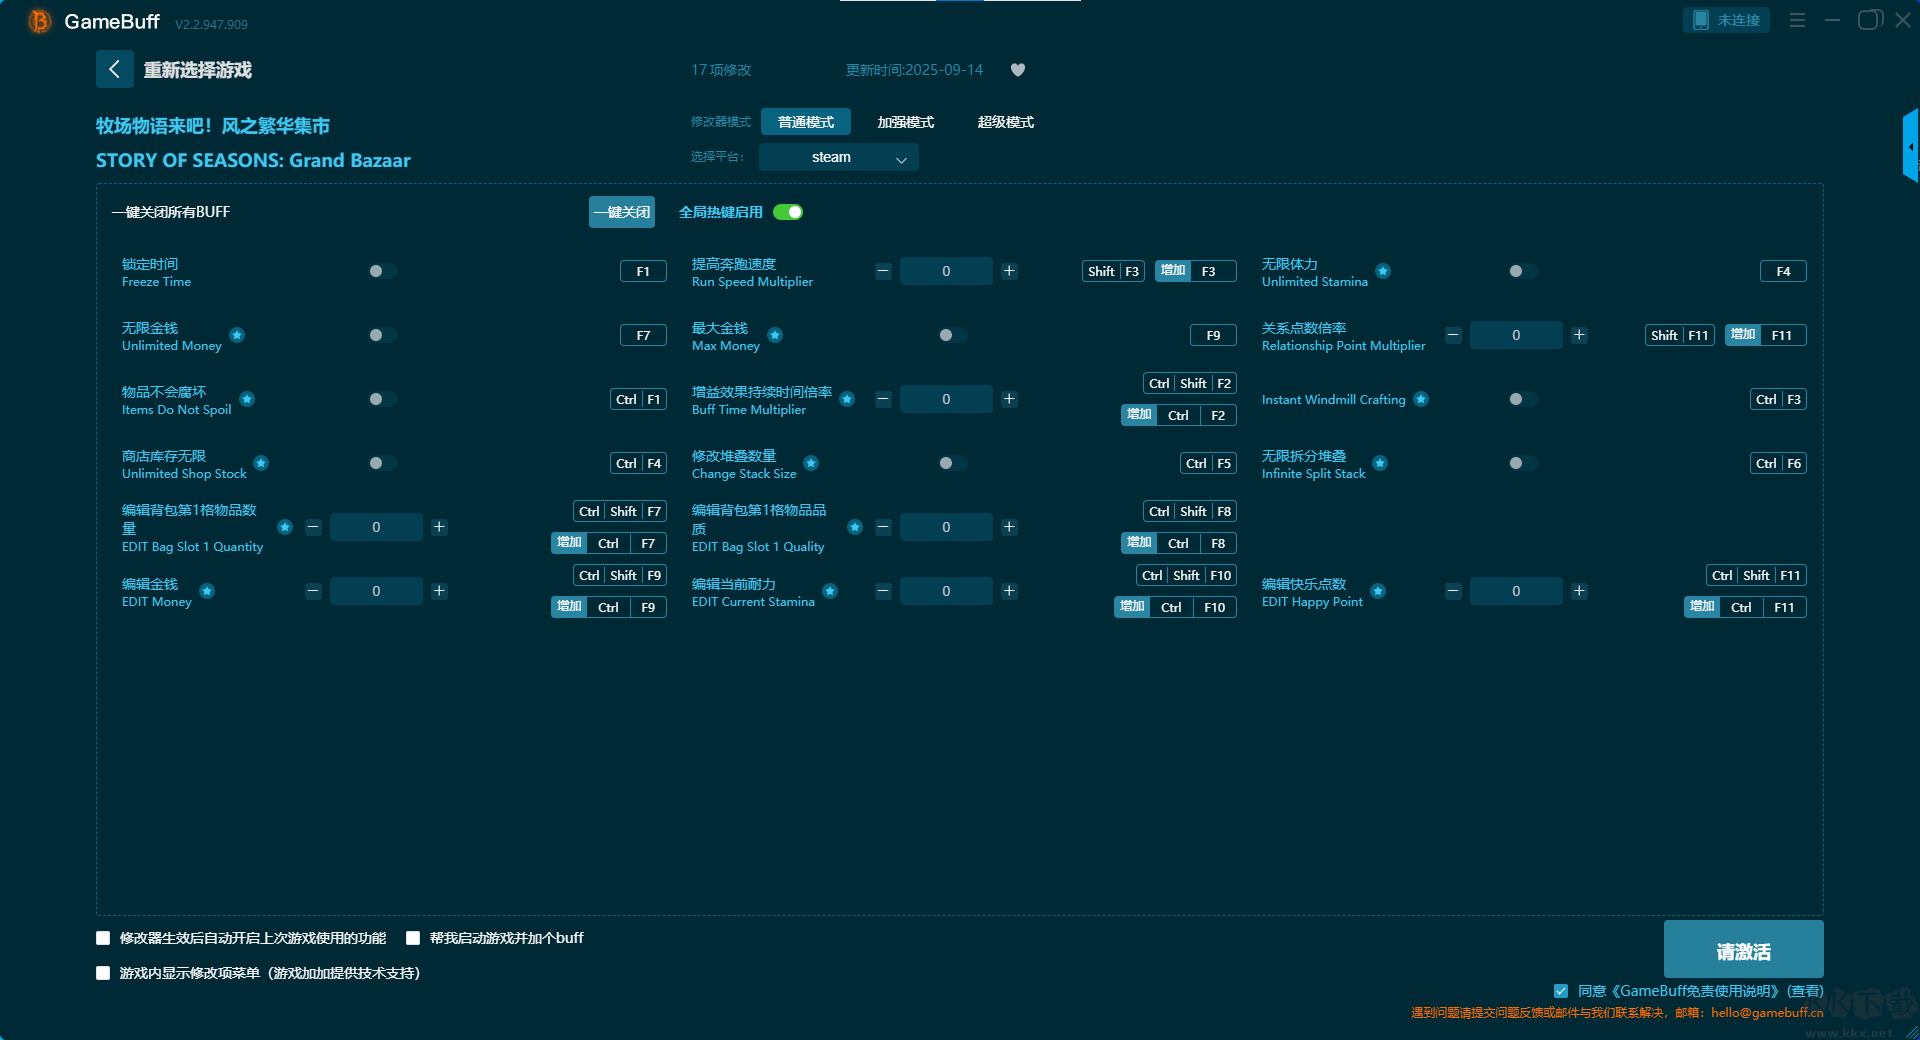Click the star icon beside Instant Windmill Crafting
The image size is (1920, 1040).
(x=1421, y=399)
